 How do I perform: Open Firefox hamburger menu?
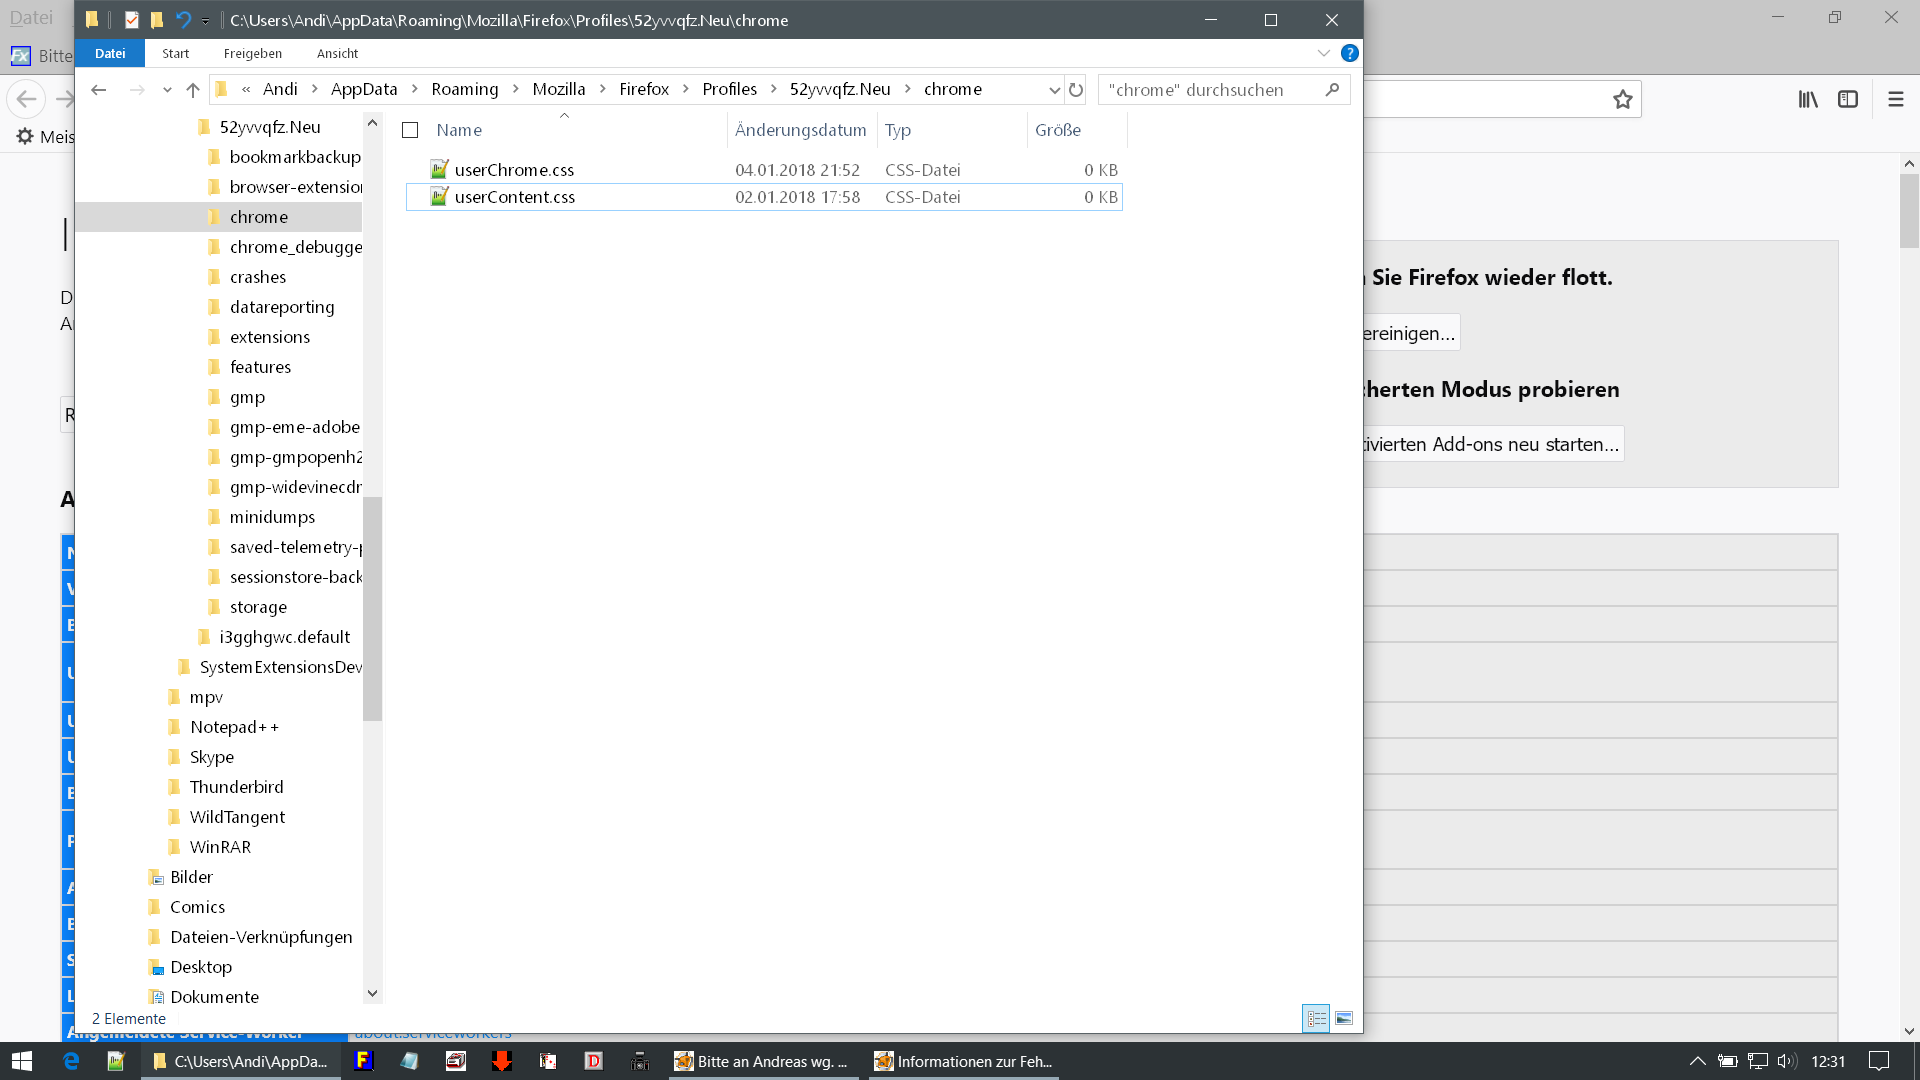[1895, 99]
